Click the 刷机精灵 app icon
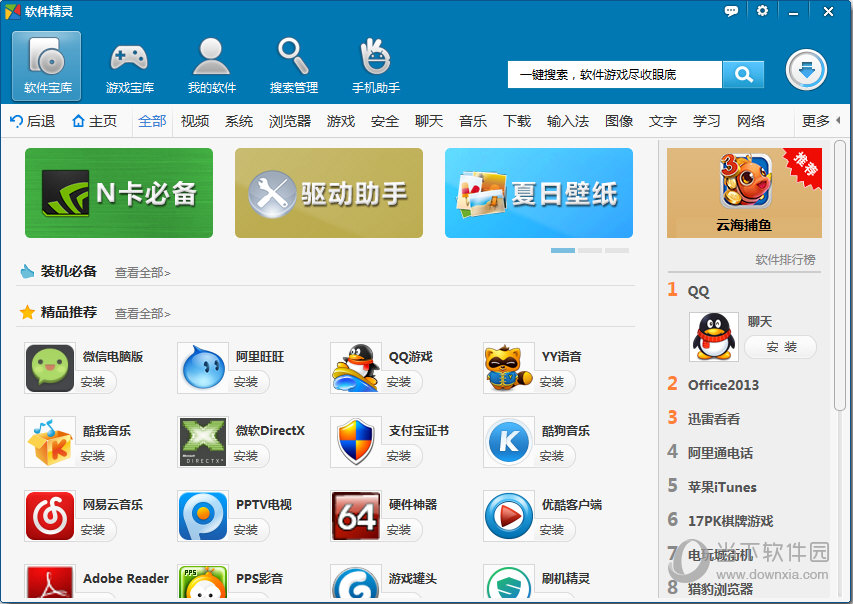This screenshot has width=853, height=604. pyautogui.click(x=509, y=583)
